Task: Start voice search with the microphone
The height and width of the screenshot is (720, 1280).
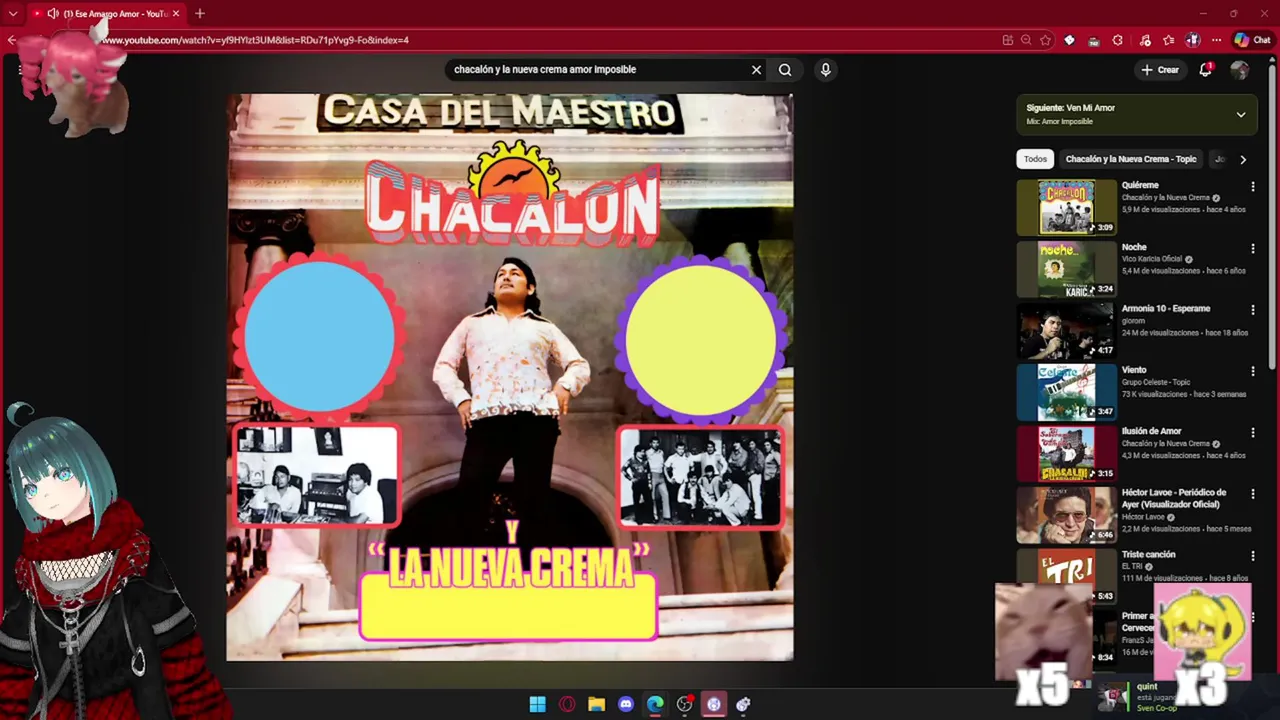Action: [825, 70]
